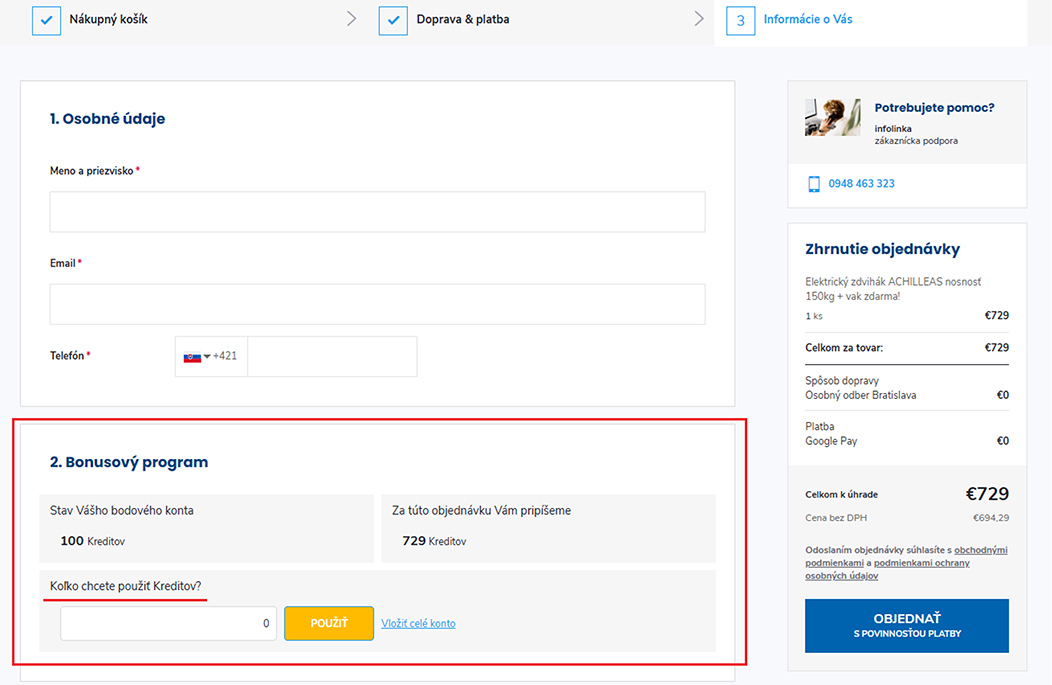Click the mobile phone icon by 0948 463 323
Screen dimensions: 1052x685
814,184
